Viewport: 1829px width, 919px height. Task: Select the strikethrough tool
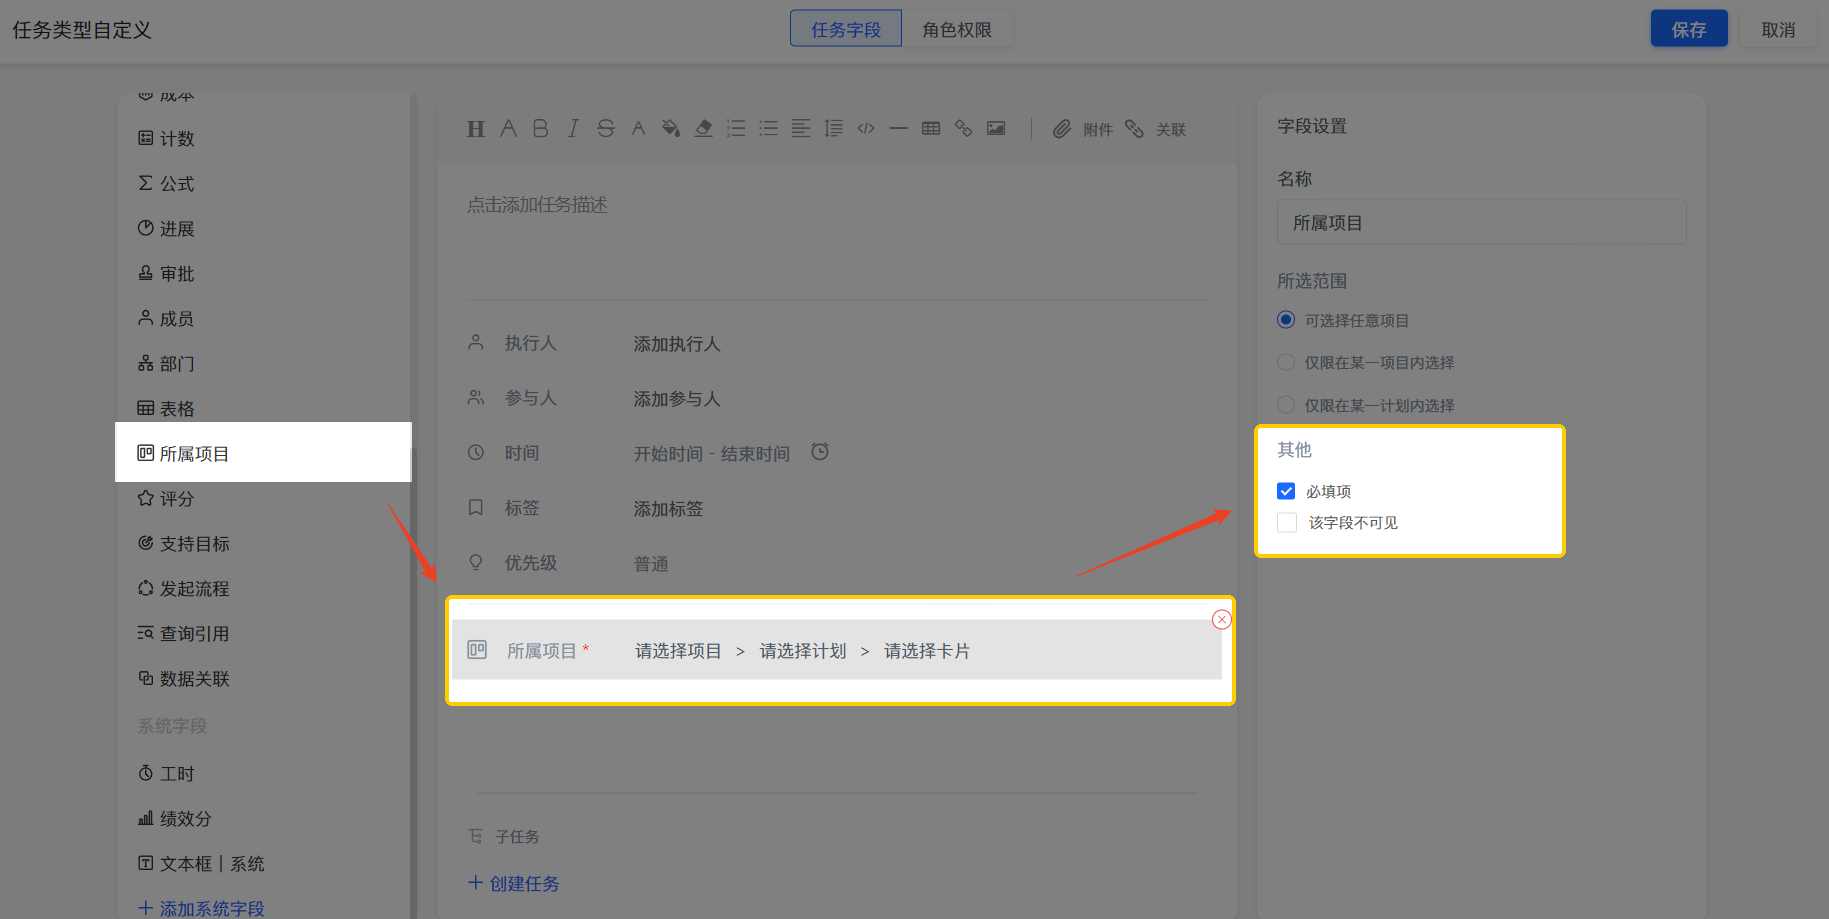pos(605,128)
